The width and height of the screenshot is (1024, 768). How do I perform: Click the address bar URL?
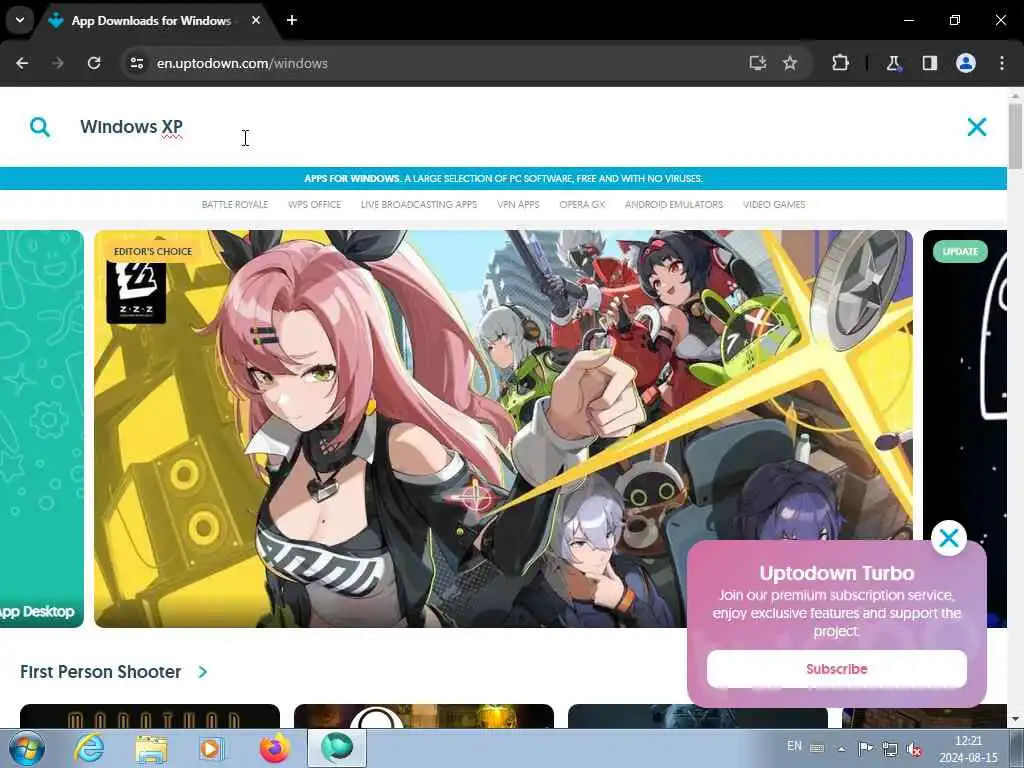click(242, 63)
